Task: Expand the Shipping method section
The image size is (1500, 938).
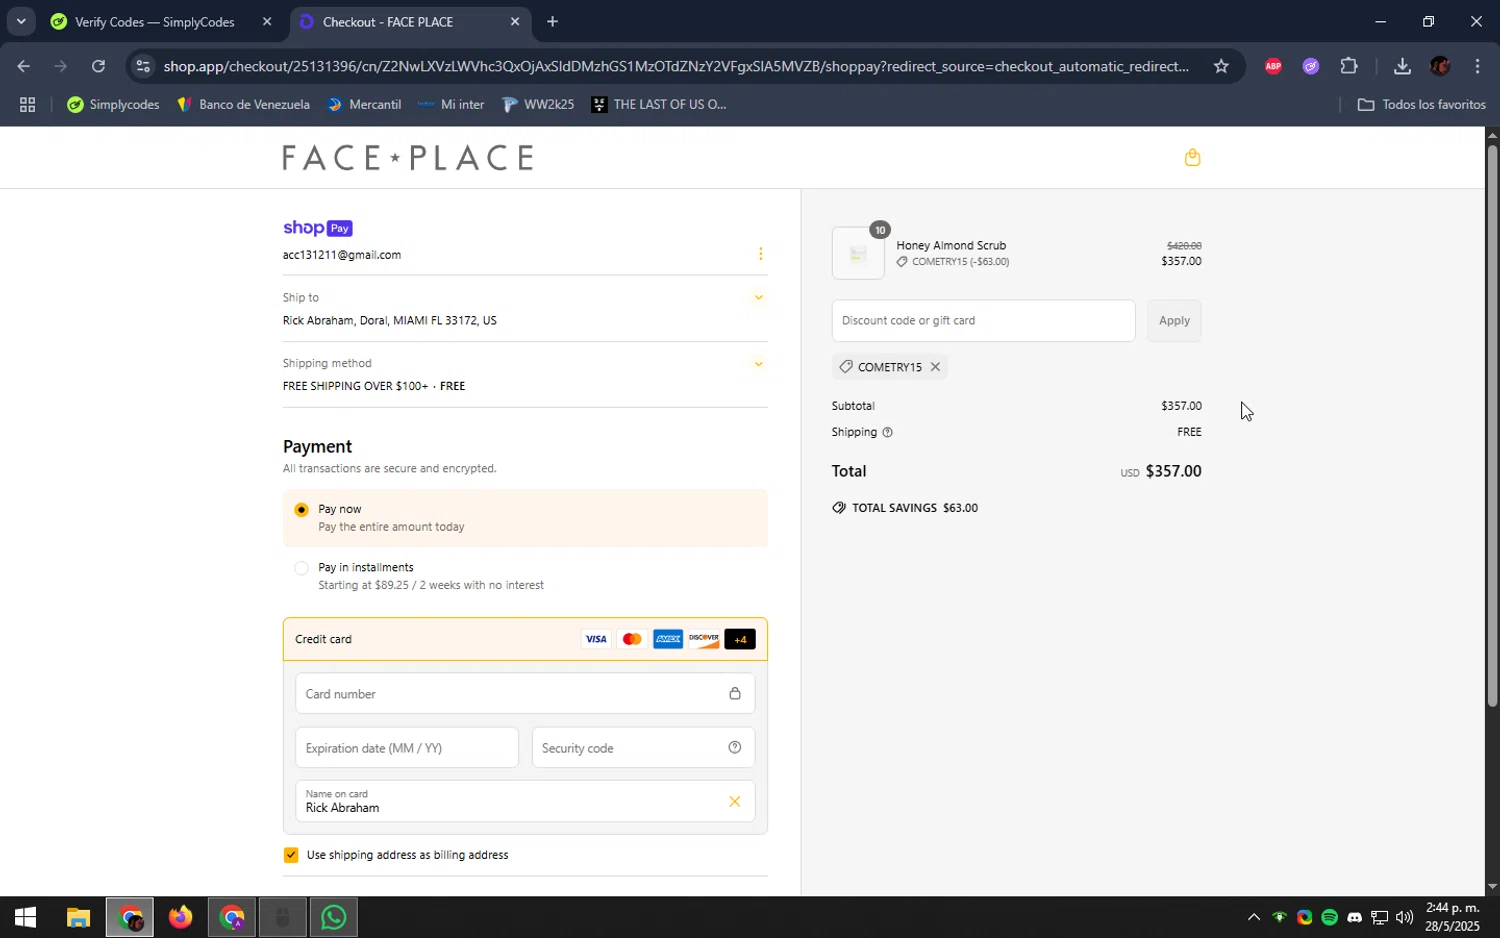Action: (758, 363)
